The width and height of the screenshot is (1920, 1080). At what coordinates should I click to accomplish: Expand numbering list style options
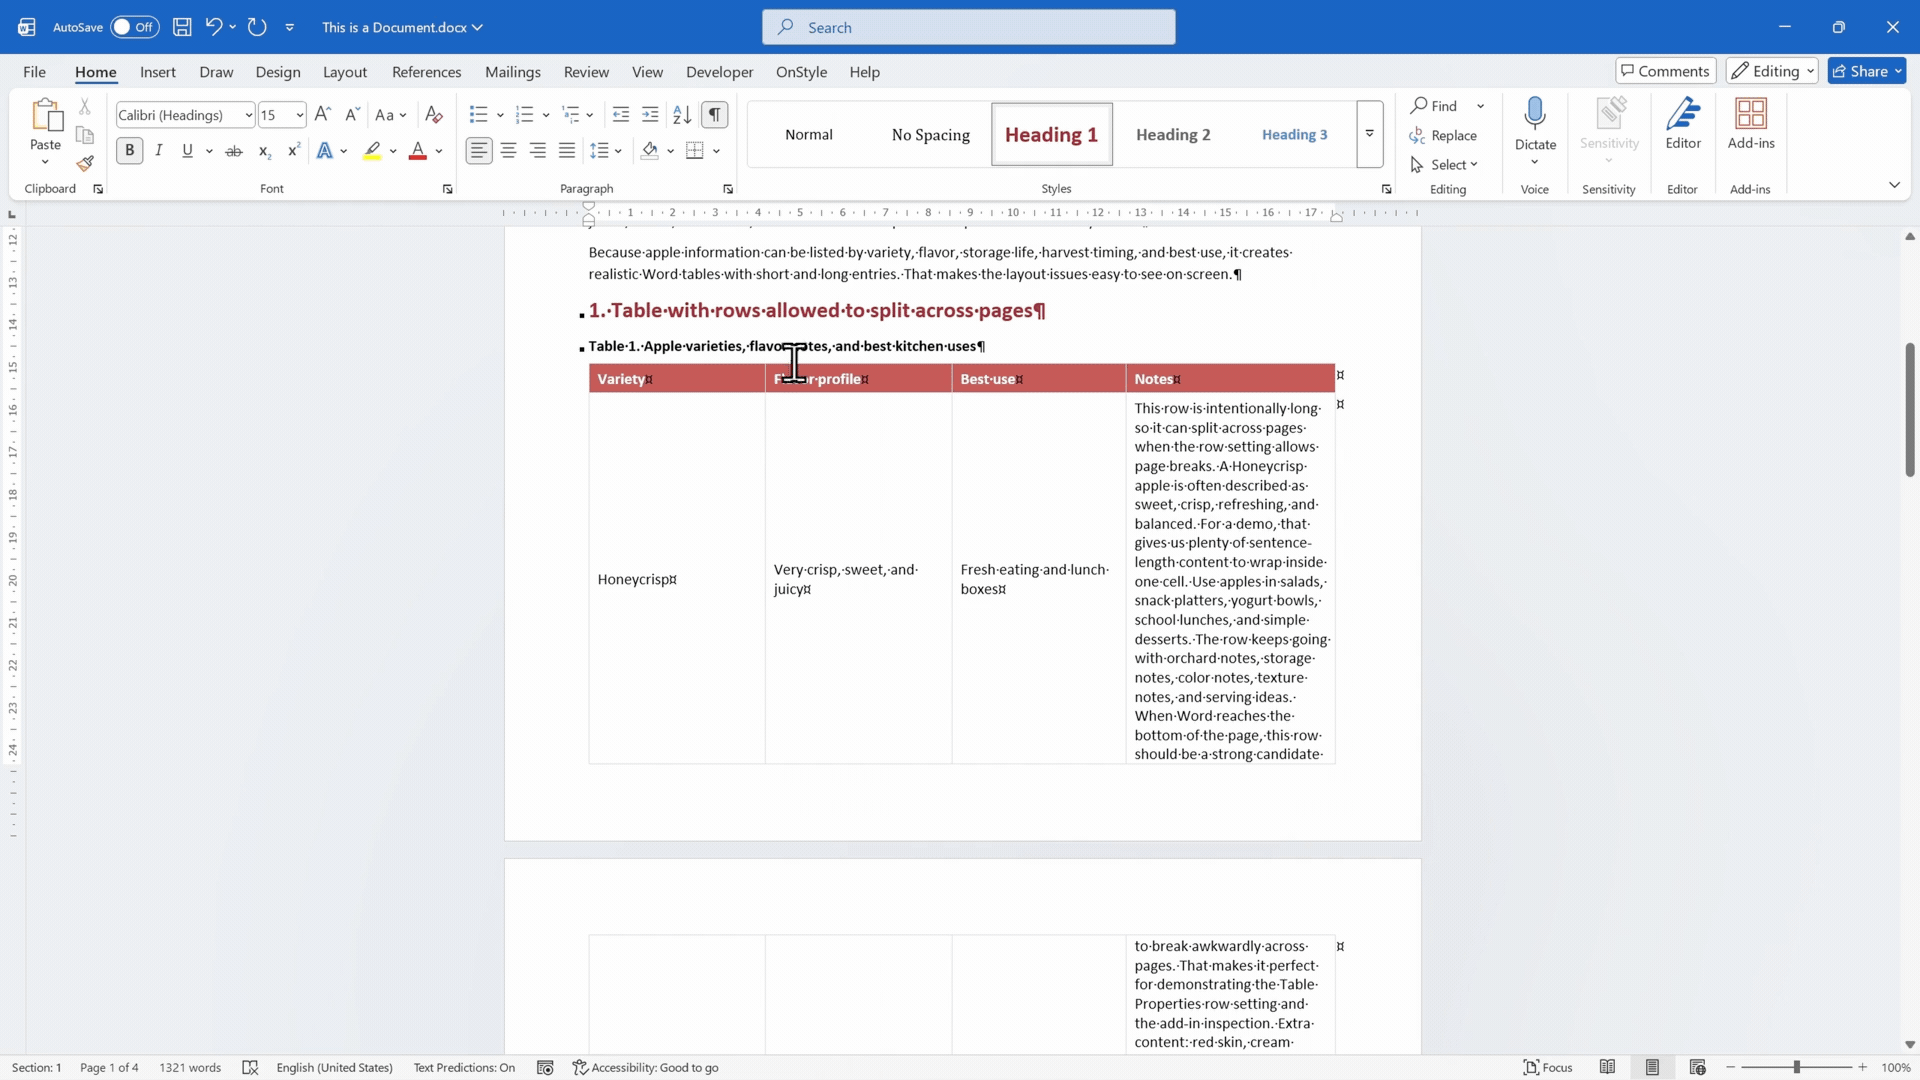(x=546, y=115)
